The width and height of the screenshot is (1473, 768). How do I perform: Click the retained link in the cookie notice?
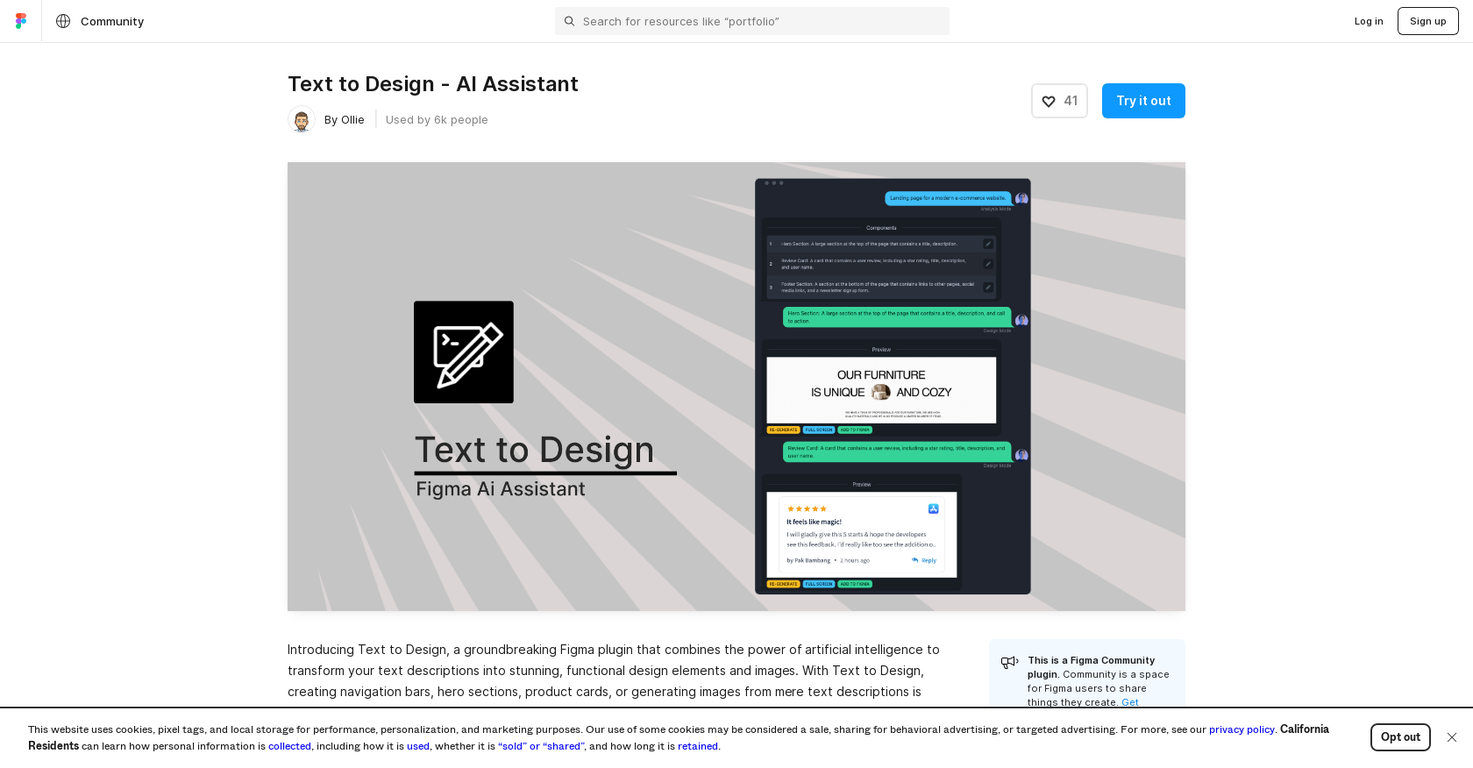pos(697,745)
